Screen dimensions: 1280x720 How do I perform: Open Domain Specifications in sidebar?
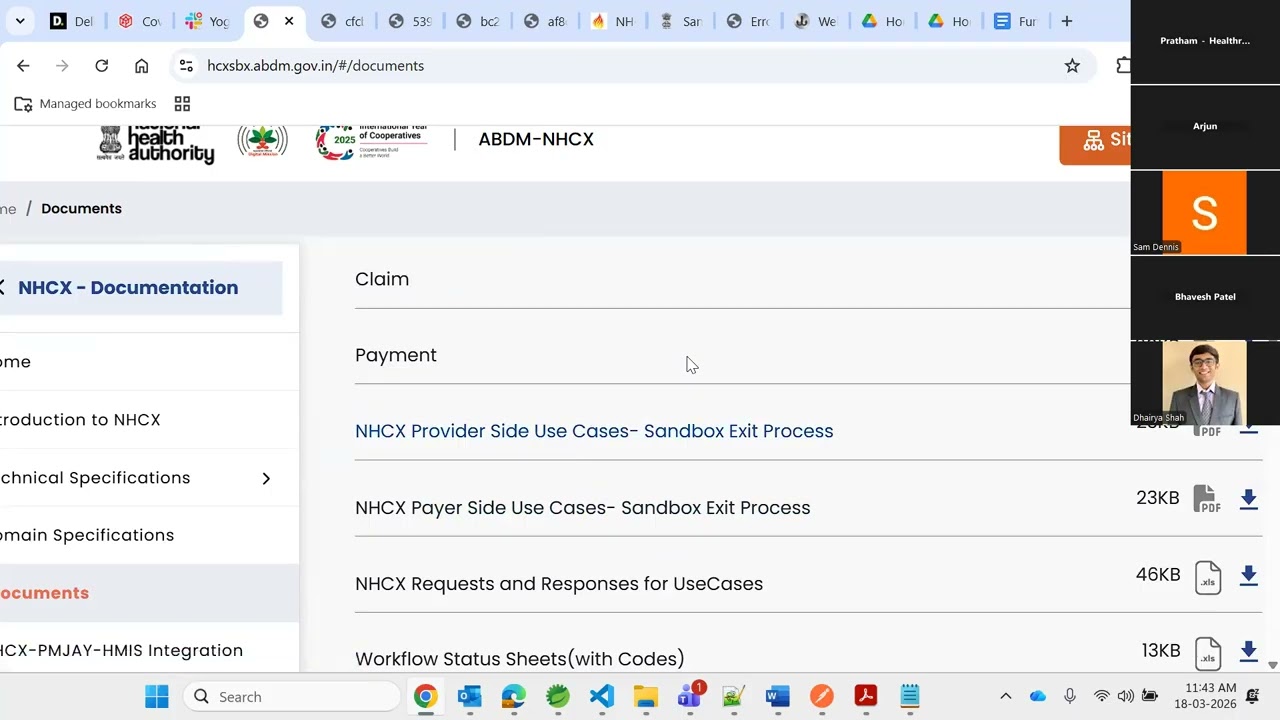(87, 535)
